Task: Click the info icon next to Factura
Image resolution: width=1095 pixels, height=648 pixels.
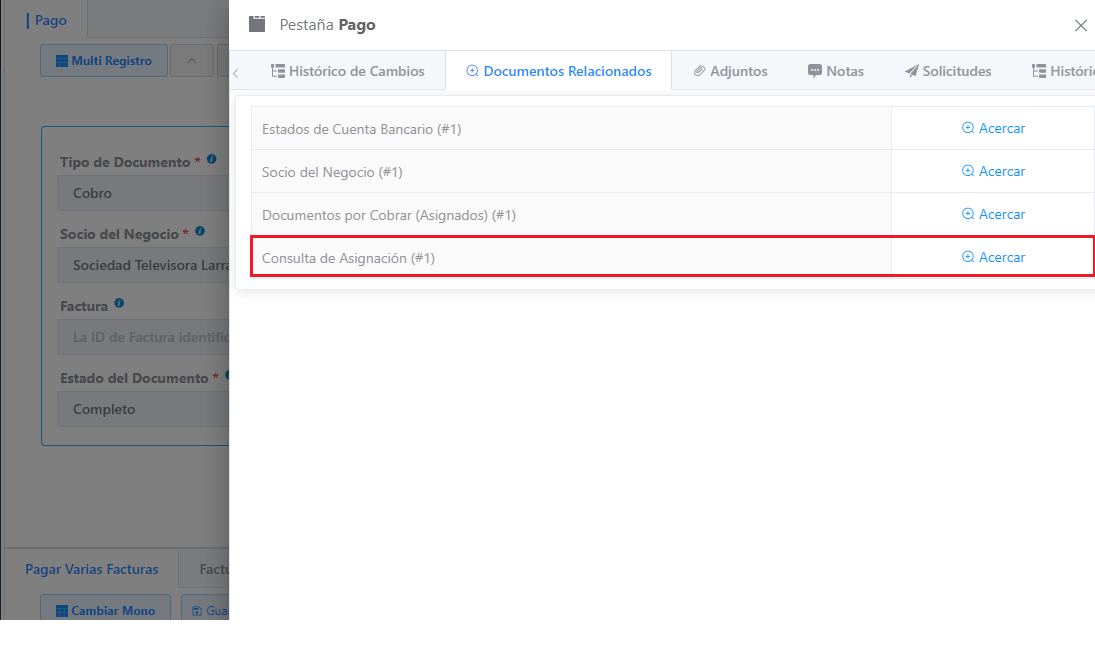Action: (119, 303)
